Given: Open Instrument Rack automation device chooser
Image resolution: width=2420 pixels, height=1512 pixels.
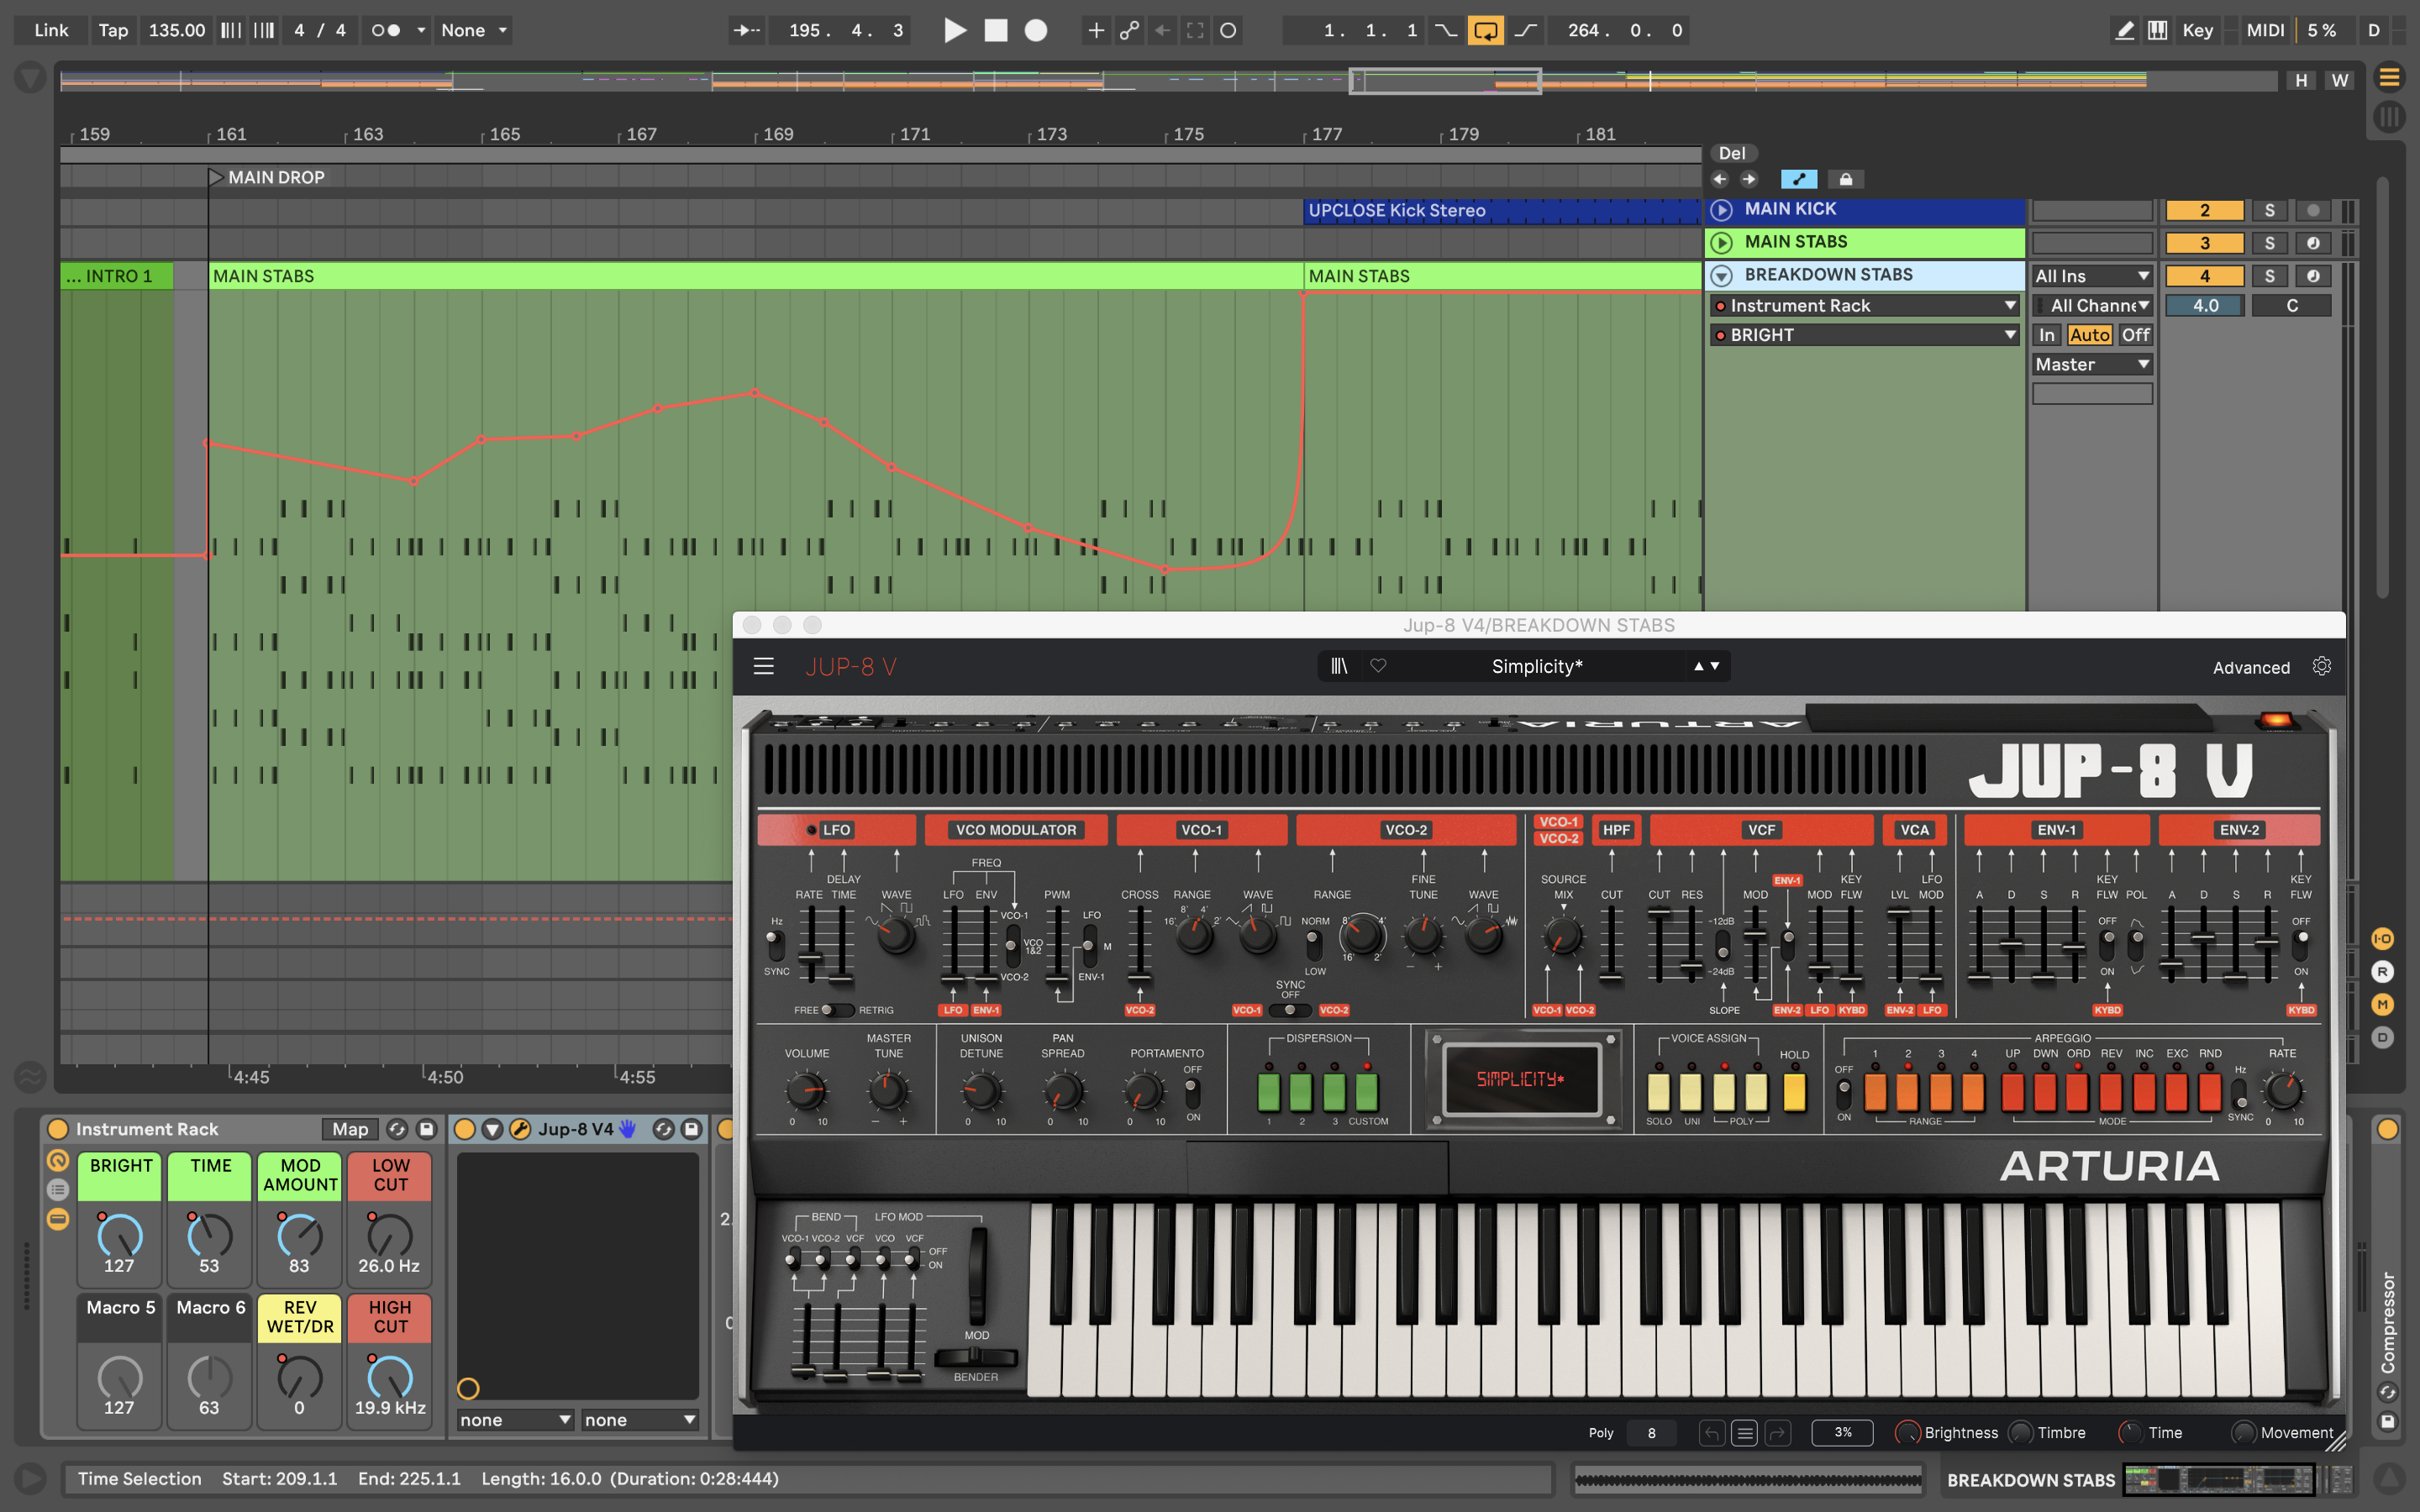Looking at the screenshot, I should click(x=1866, y=306).
